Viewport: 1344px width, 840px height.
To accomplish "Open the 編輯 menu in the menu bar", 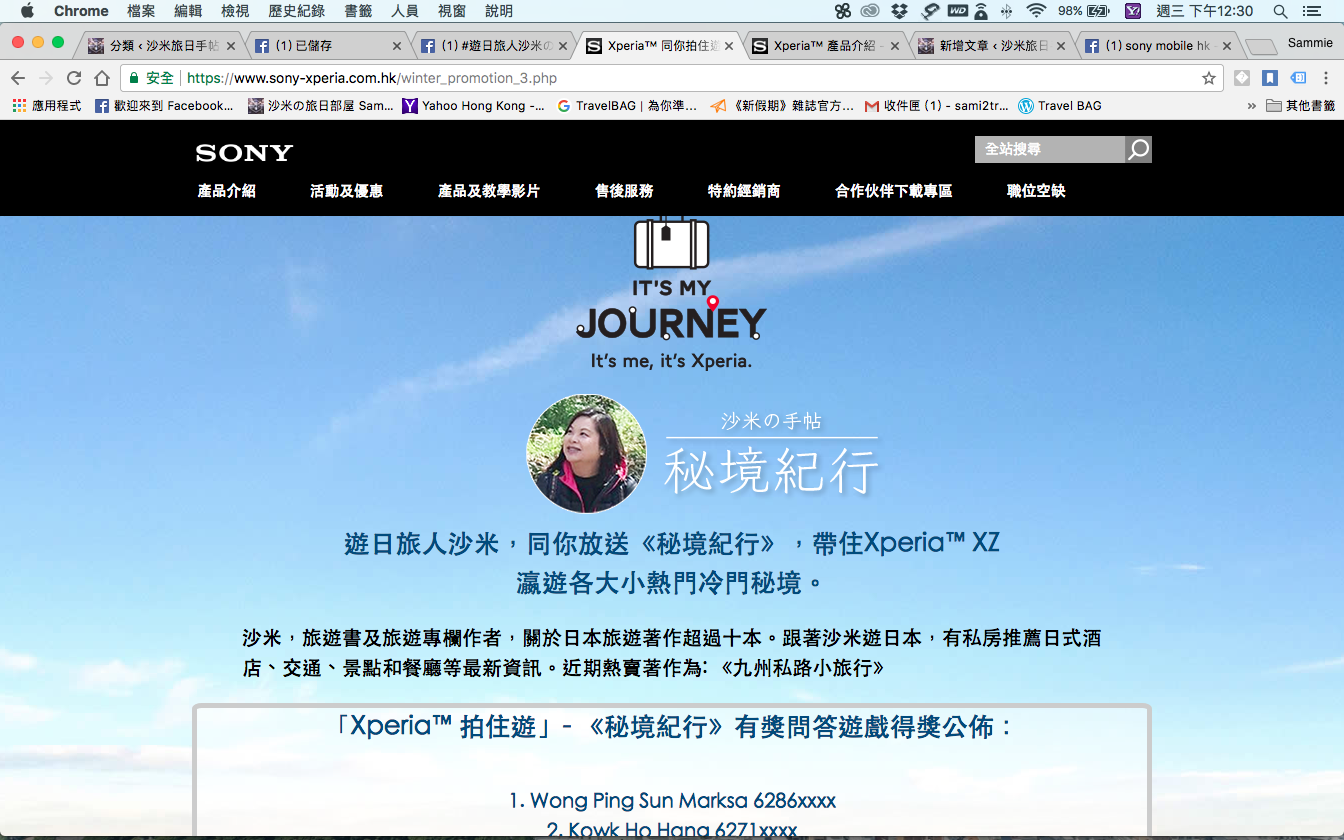I will (x=188, y=11).
